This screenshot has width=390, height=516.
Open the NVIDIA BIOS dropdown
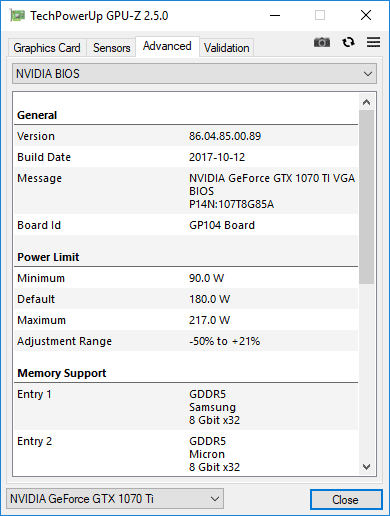194,74
